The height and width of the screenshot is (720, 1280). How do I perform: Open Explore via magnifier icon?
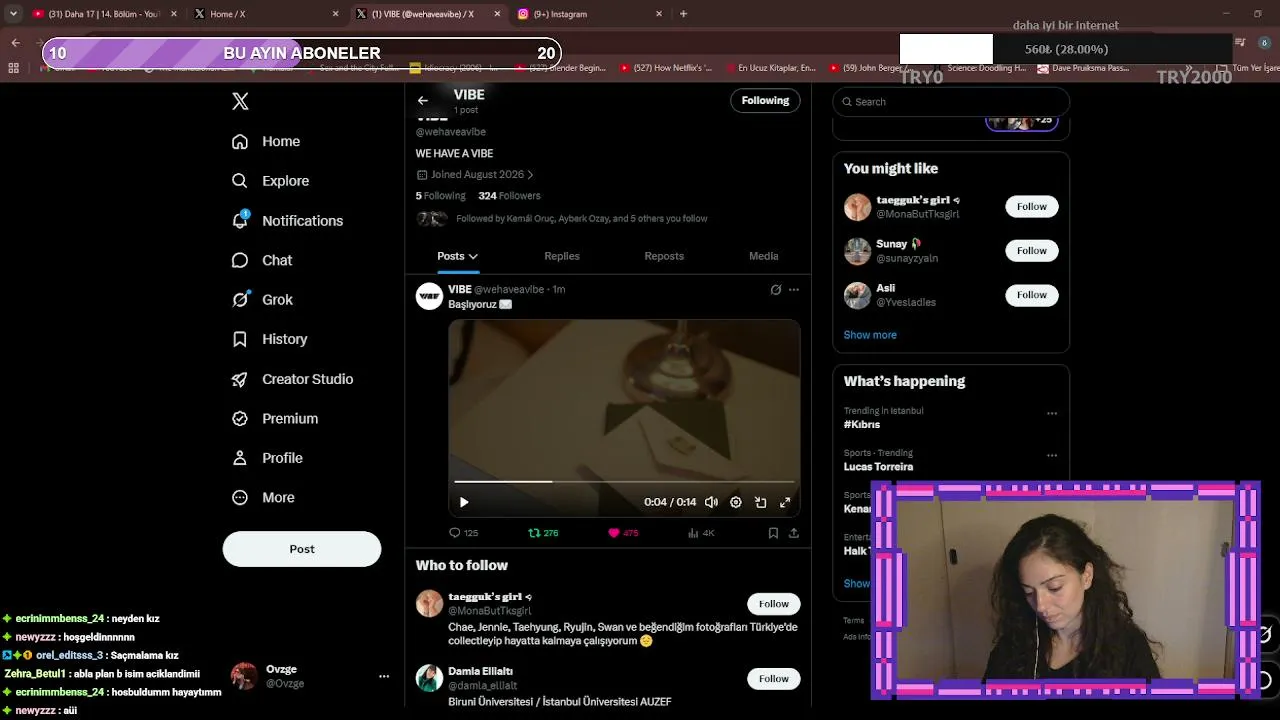coord(240,181)
